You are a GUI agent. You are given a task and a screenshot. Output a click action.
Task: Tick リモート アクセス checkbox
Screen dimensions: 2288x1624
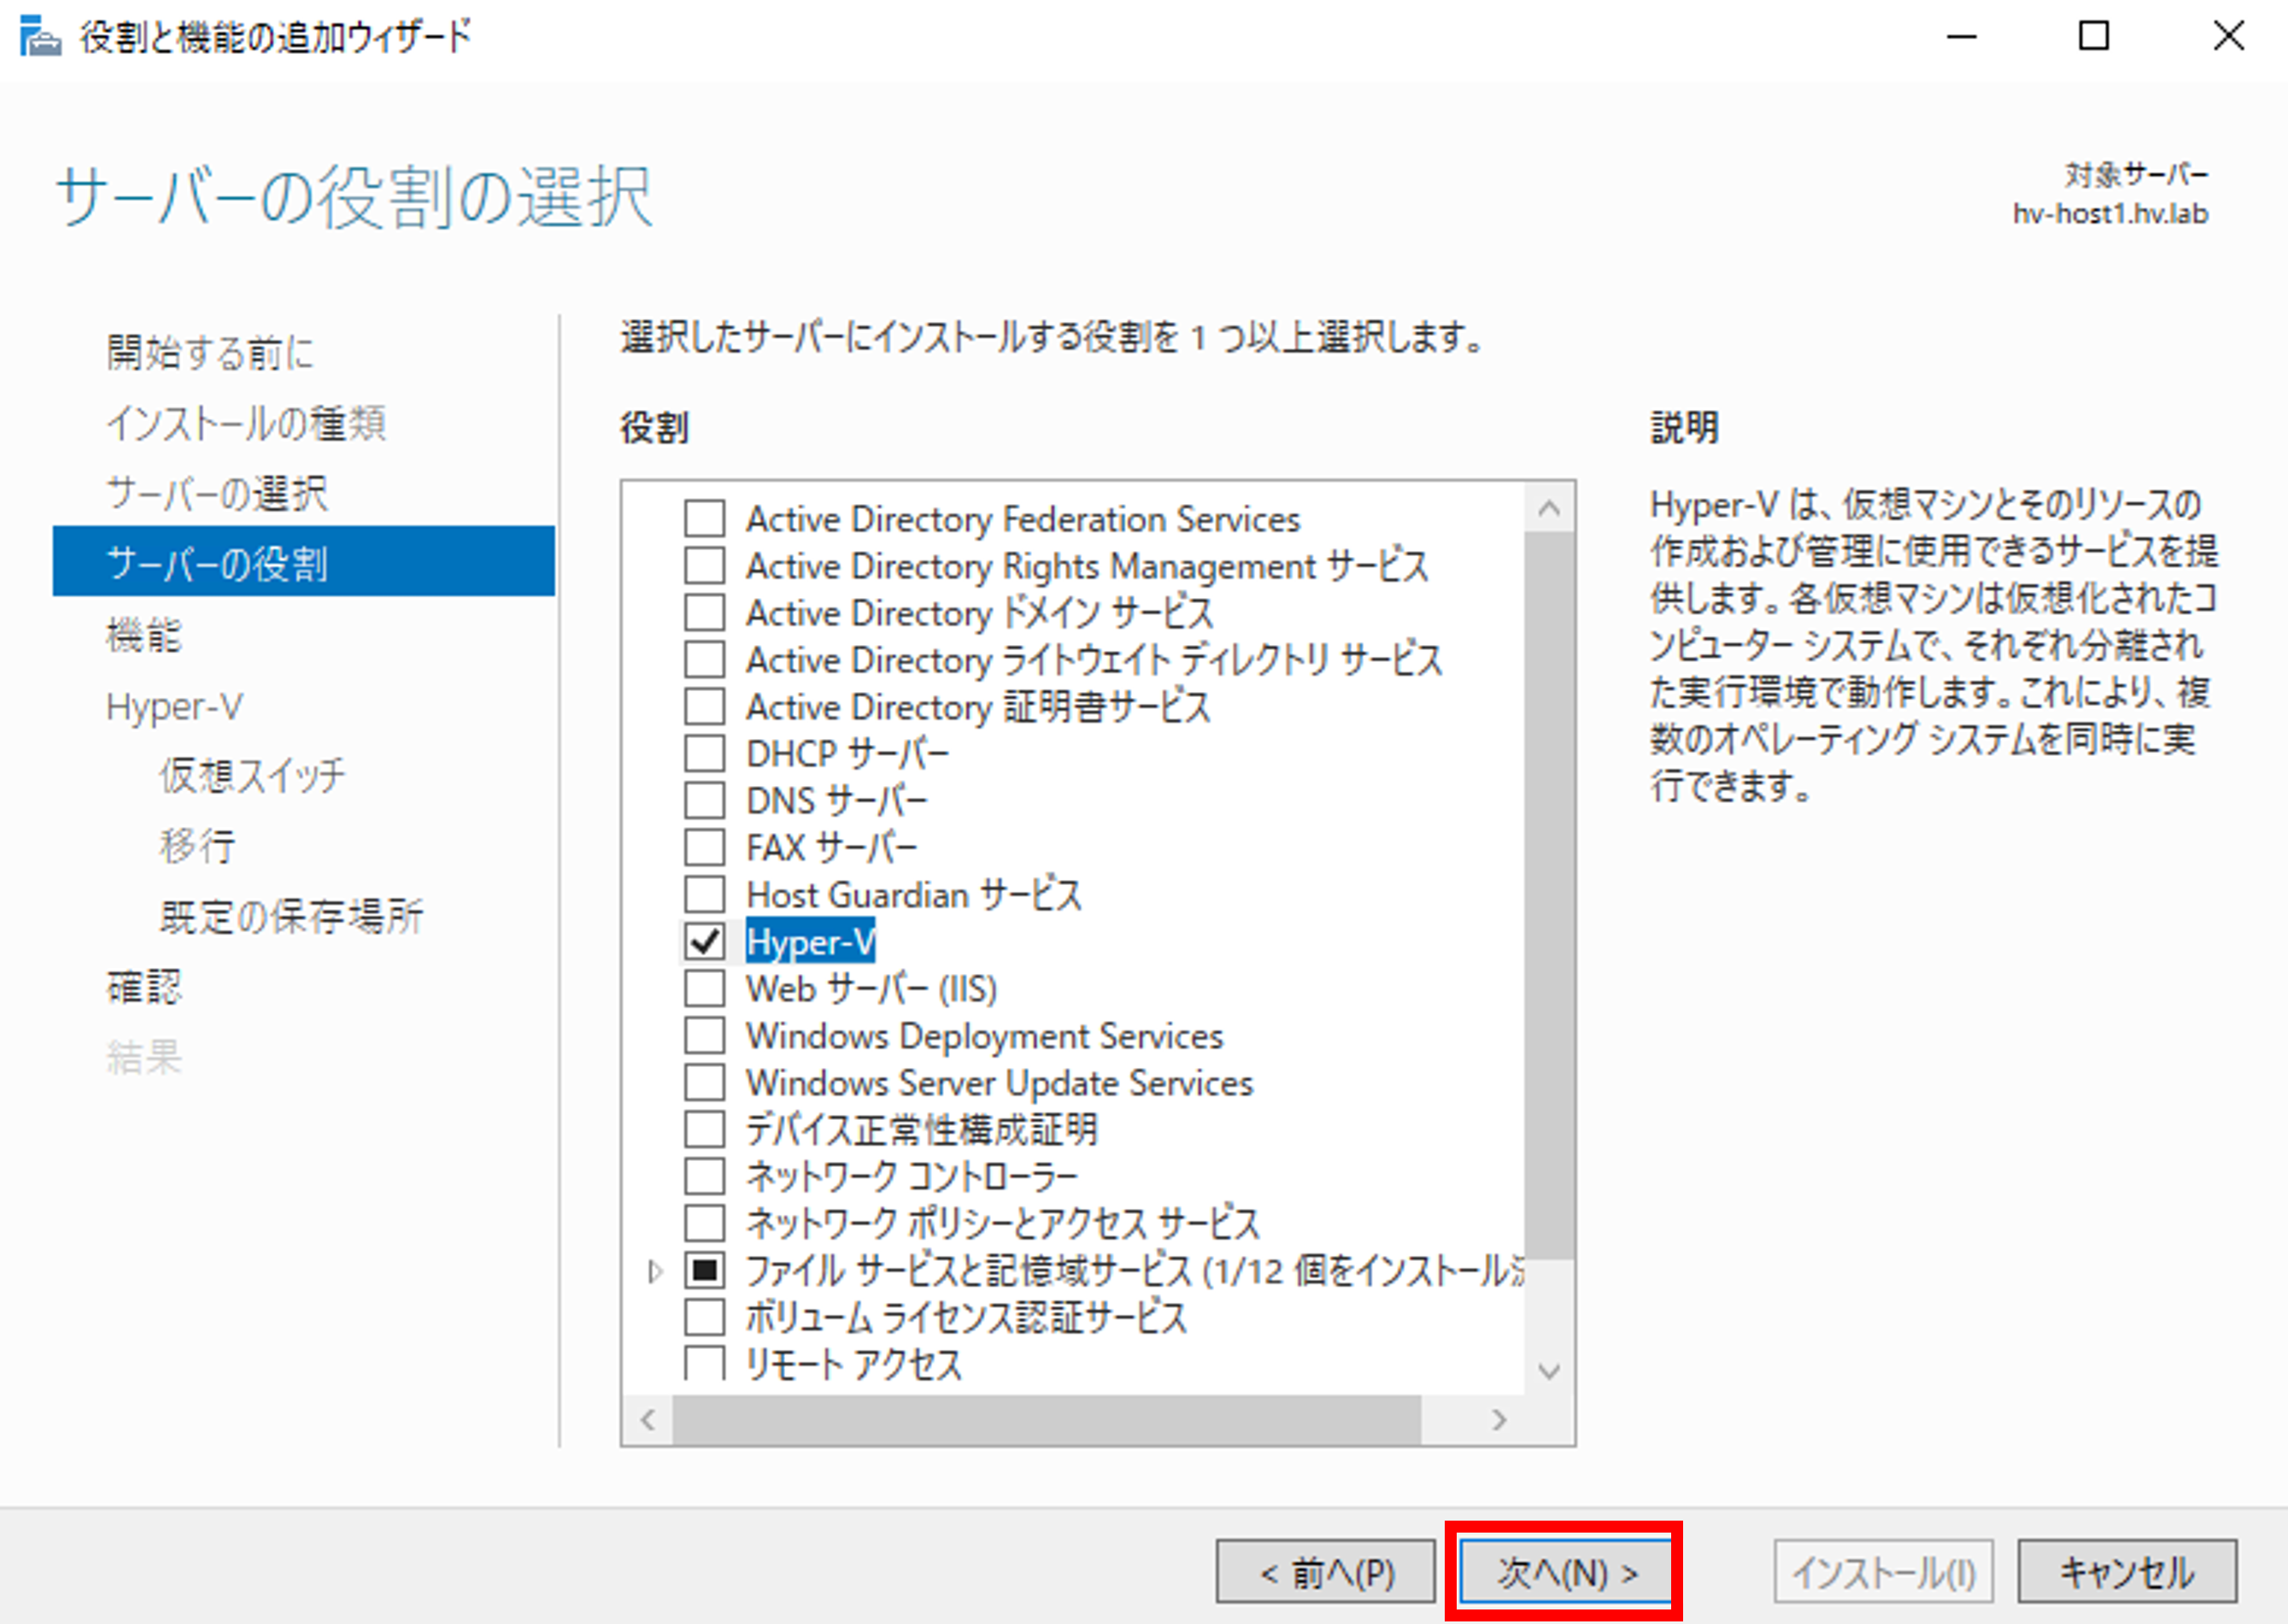click(x=705, y=1364)
